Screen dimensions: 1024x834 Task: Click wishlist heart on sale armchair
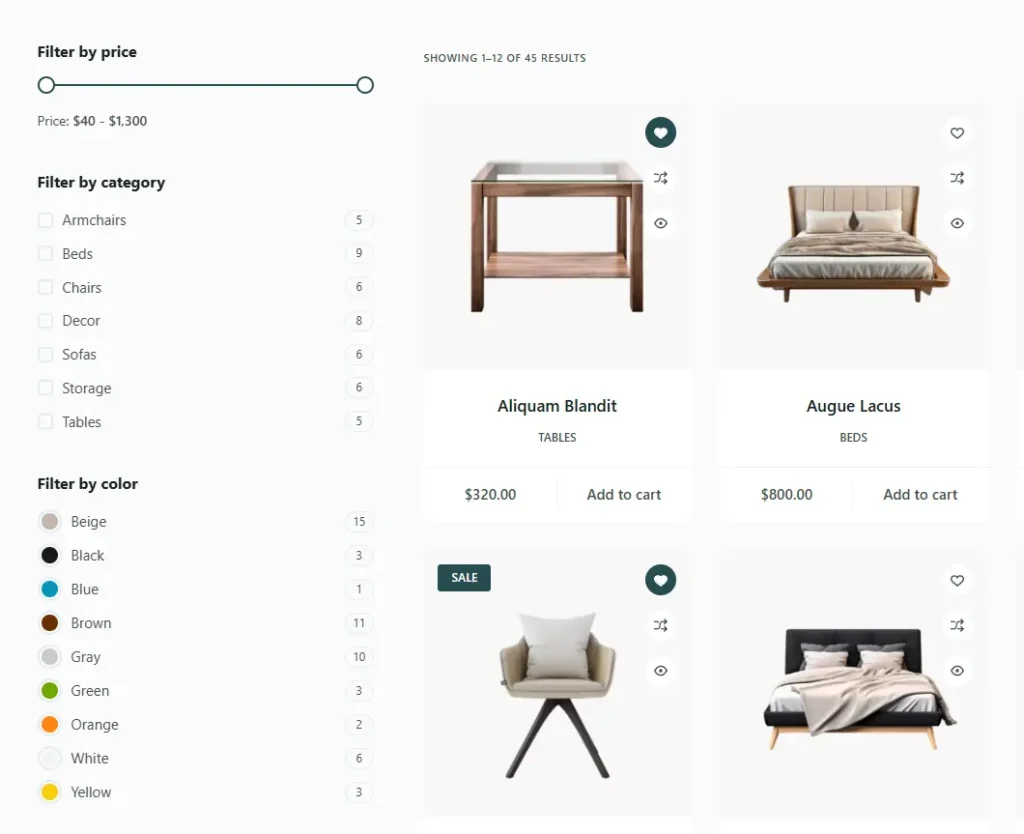(660, 580)
